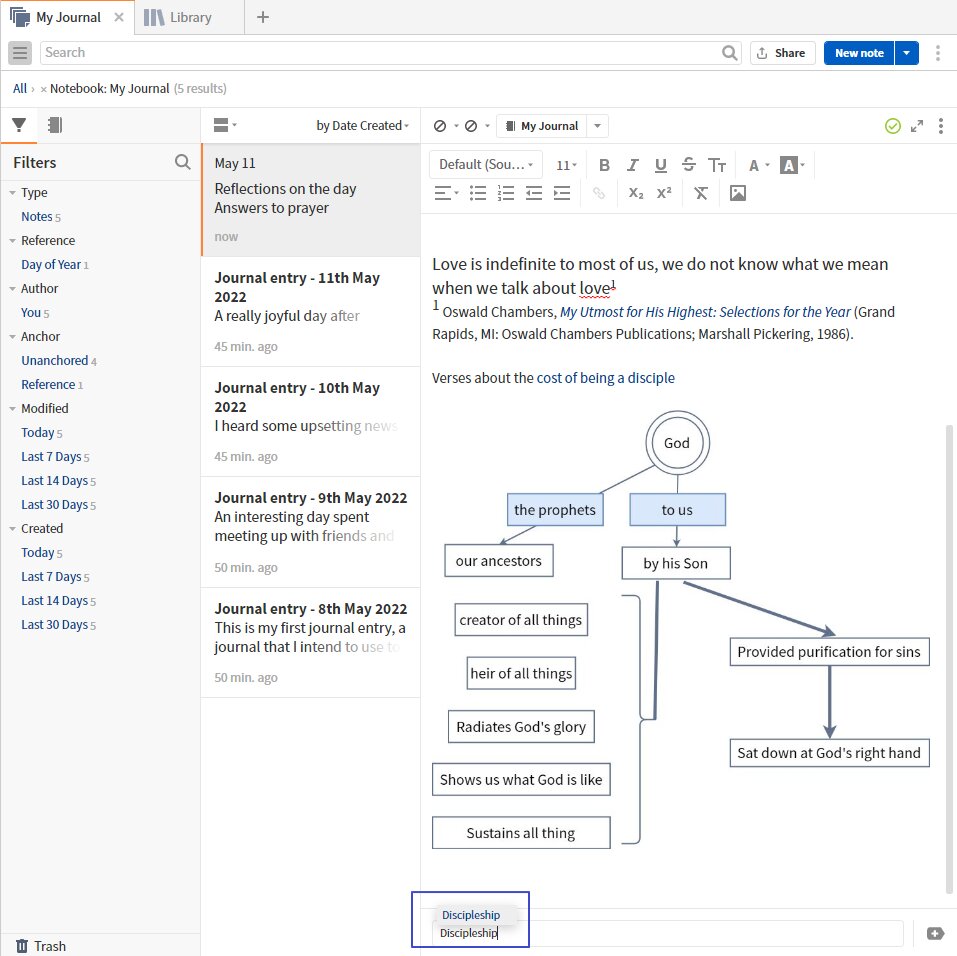The width and height of the screenshot is (957, 956).
Task: Collapse the Type filter group
Action: [12, 192]
